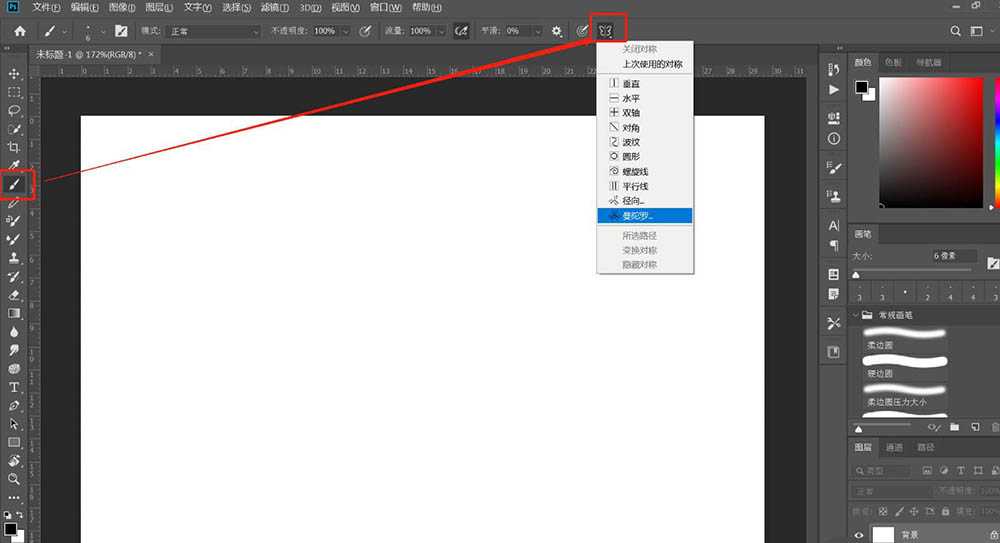Select the Horizontal Type tool

(x=15, y=387)
